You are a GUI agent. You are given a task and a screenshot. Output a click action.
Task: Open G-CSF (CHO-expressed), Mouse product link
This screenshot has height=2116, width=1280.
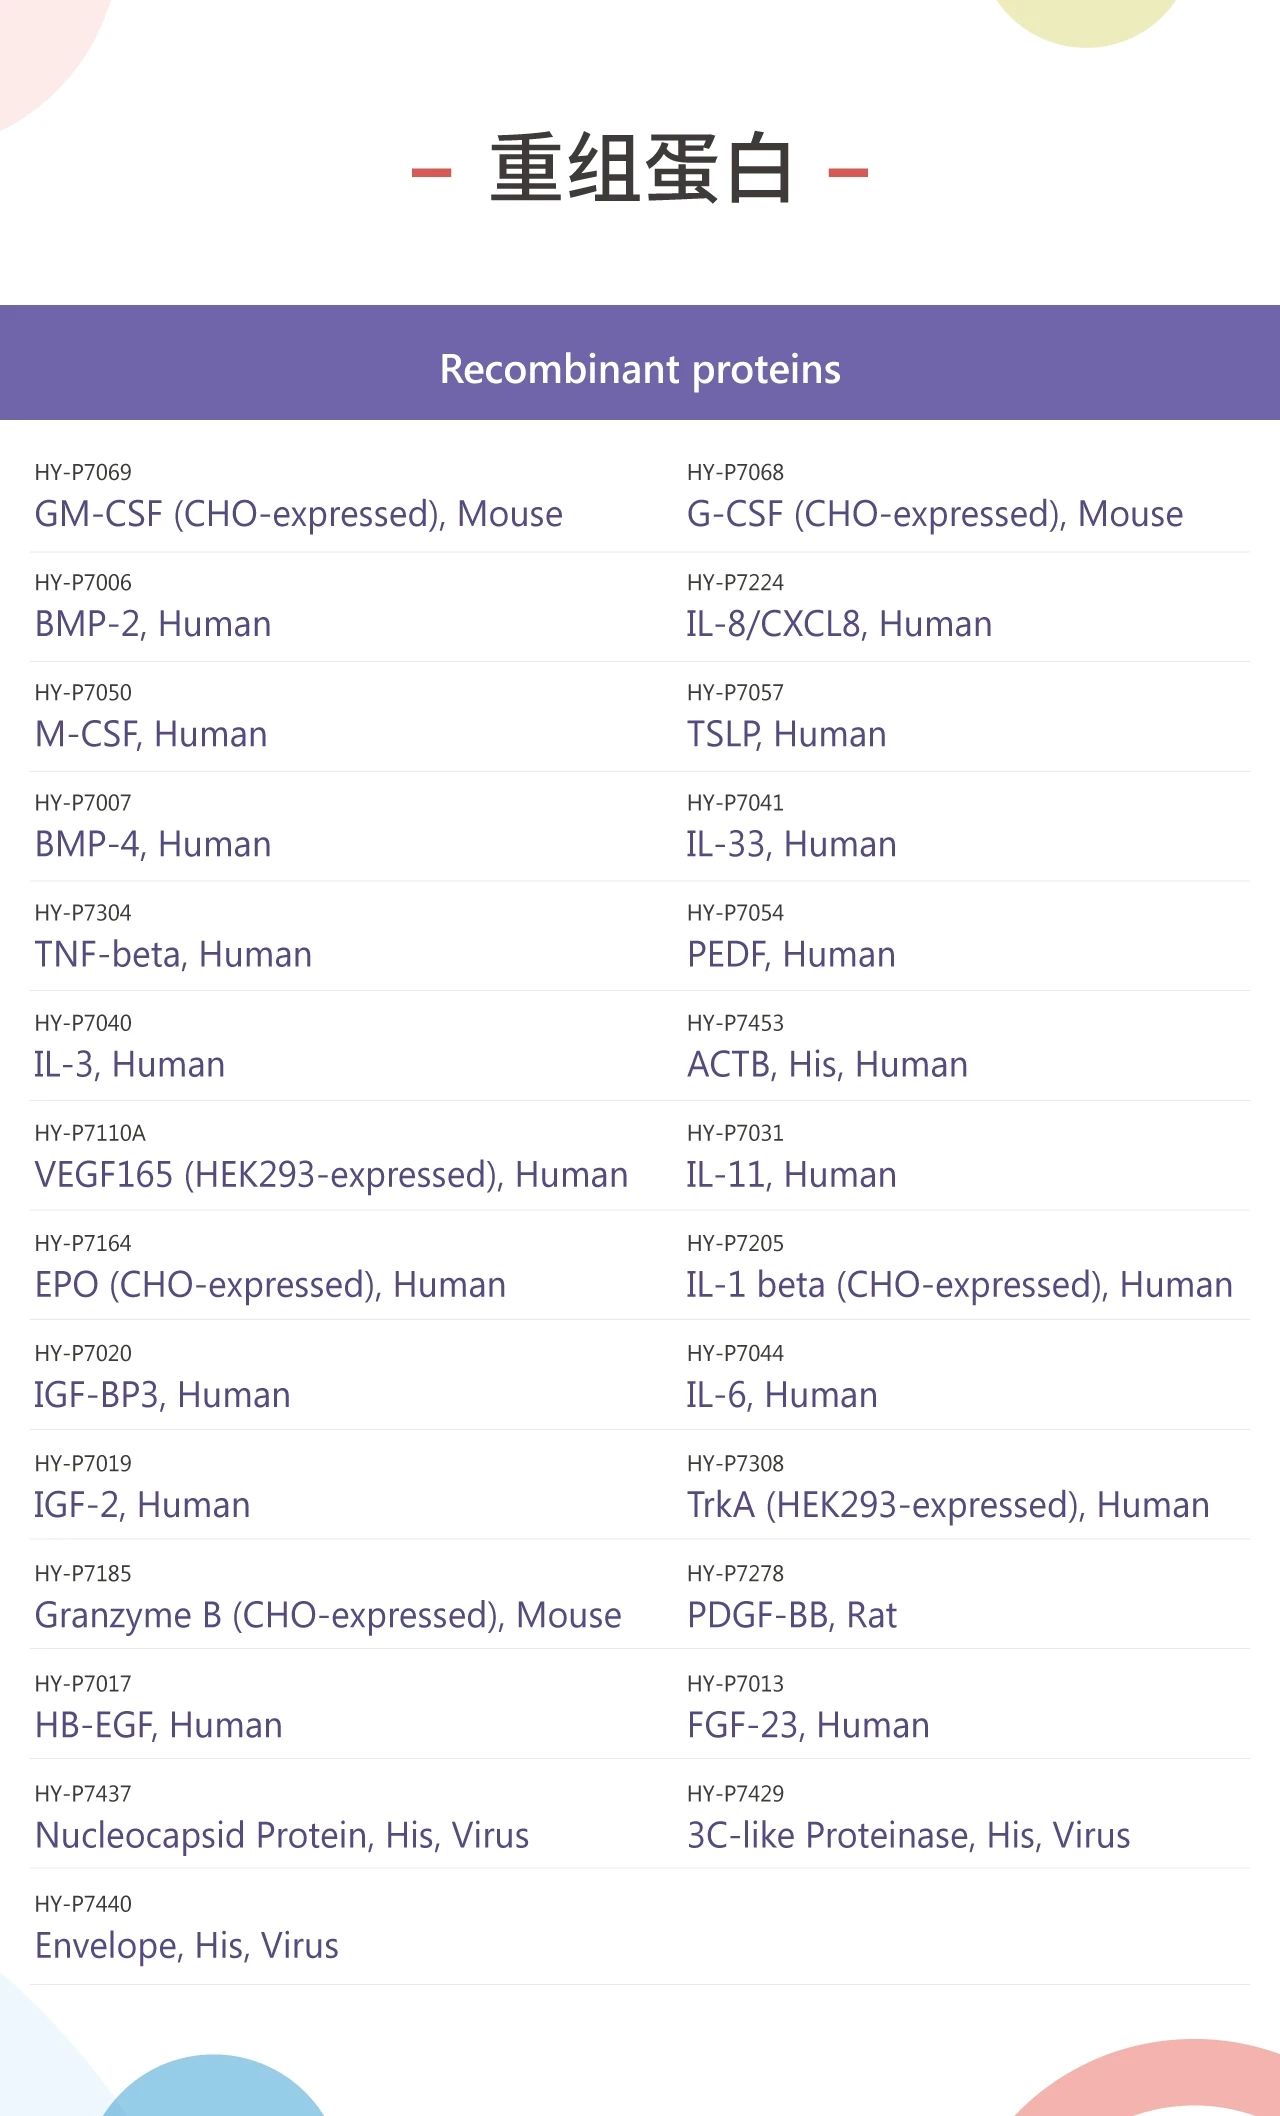click(935, 514)
